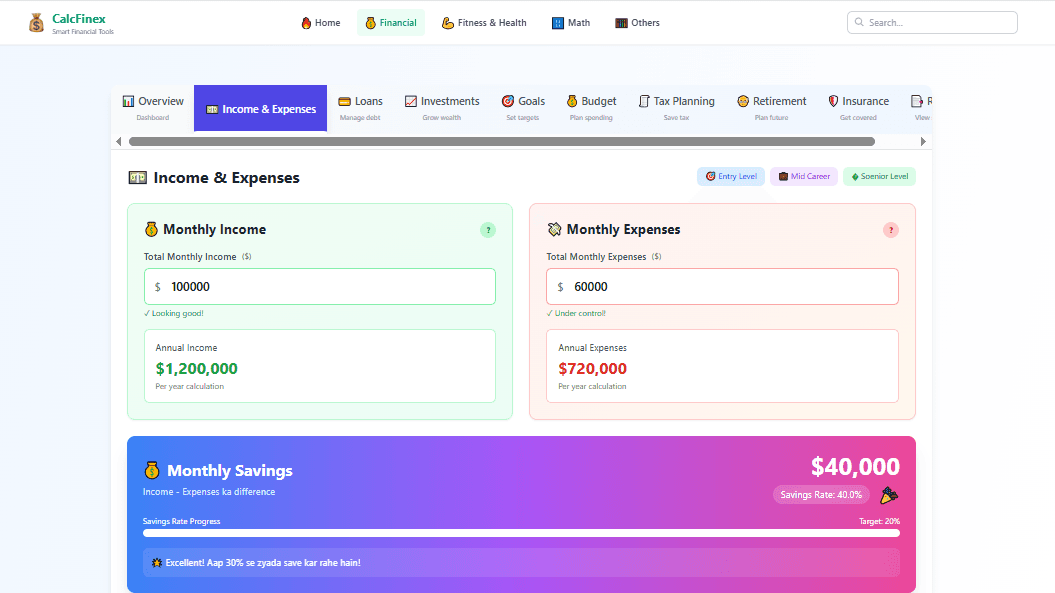This screenshot has height=593, width=1055.
Task: Select the Income & Expenses tab
Action: 260,108
